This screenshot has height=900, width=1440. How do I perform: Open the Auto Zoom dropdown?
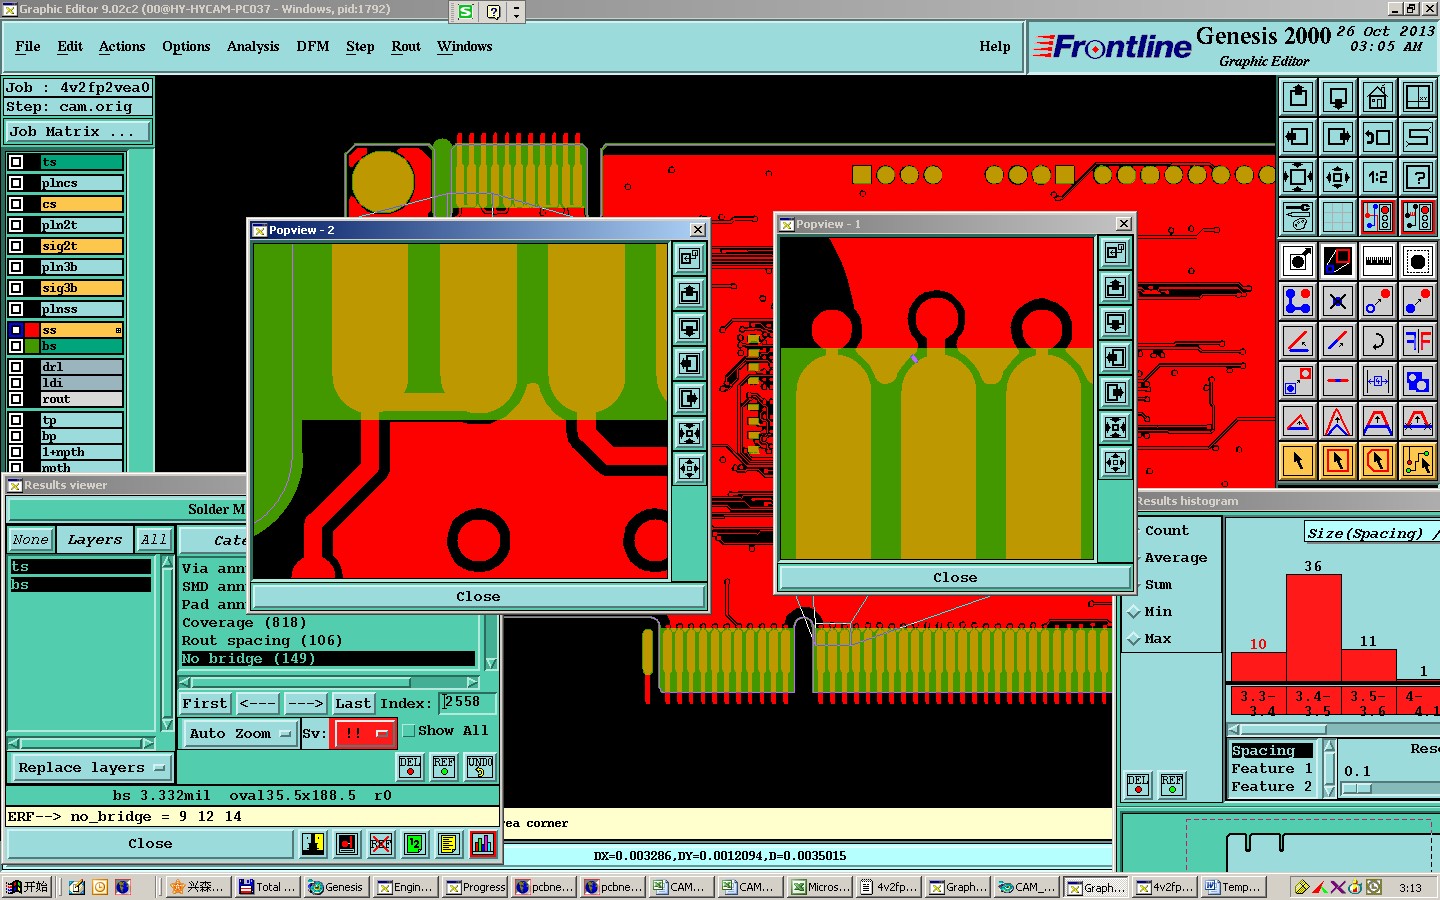tap(240, 733)
